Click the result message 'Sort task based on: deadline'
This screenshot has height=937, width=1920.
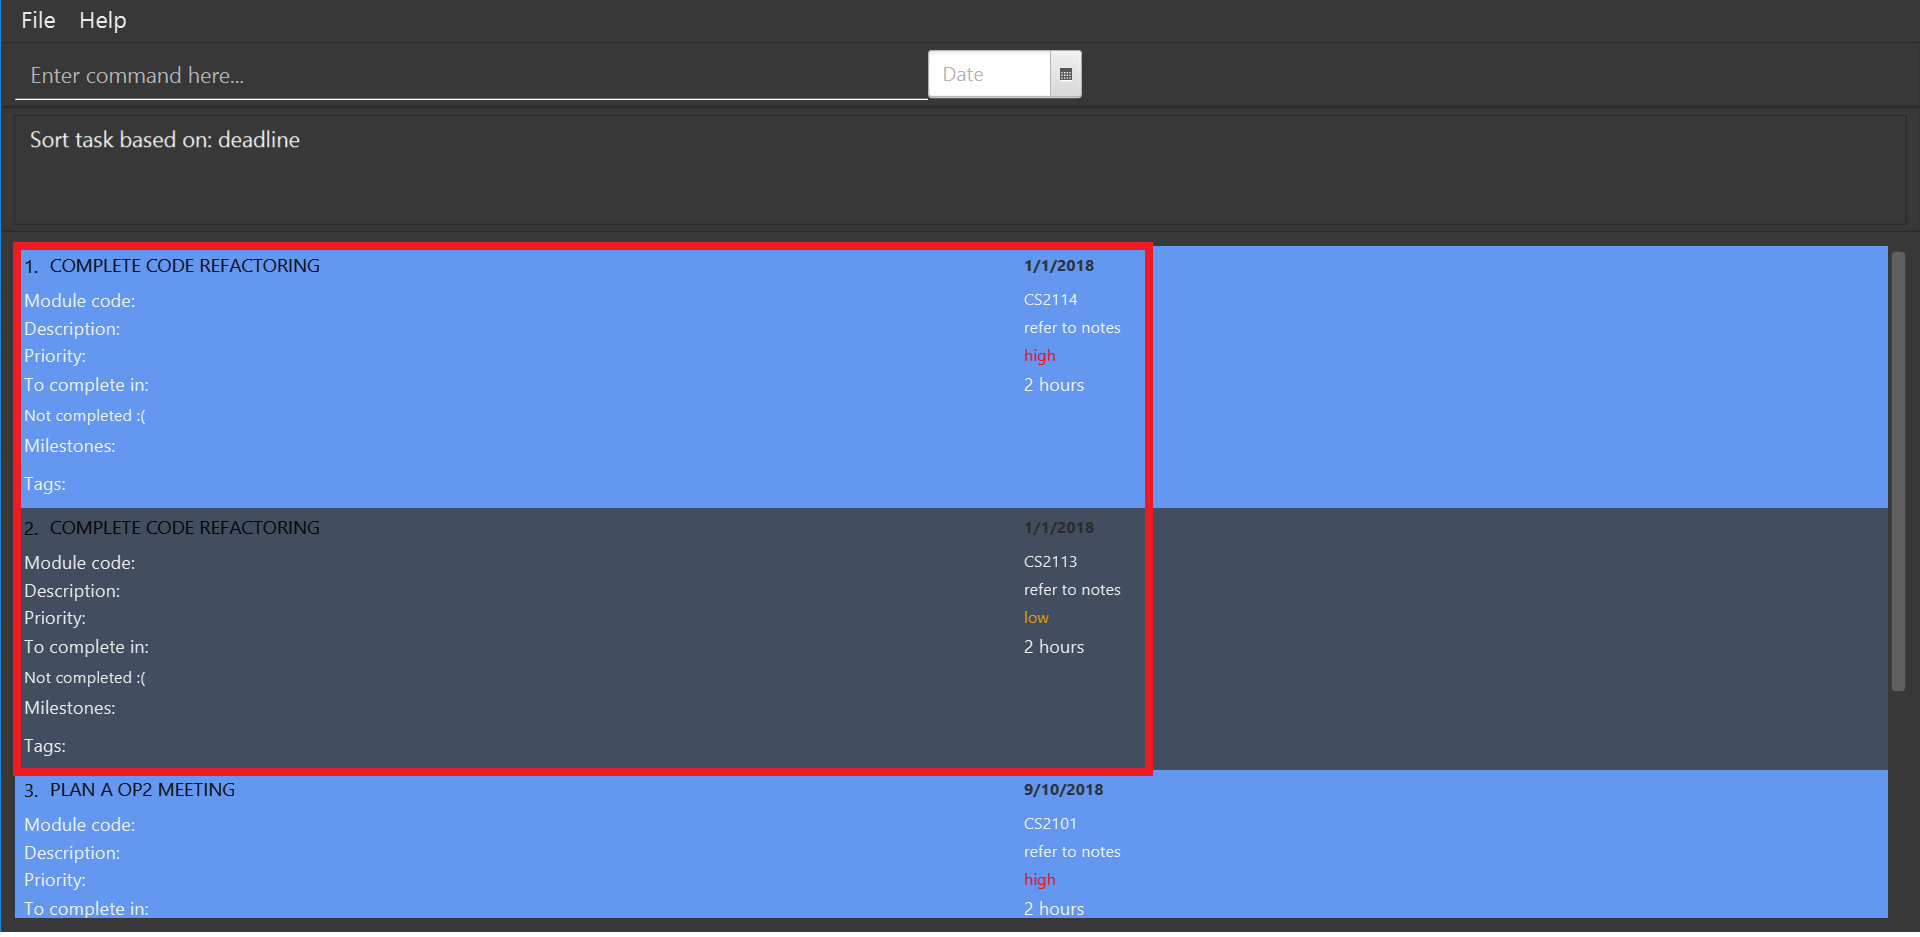[x=165, y=140]
